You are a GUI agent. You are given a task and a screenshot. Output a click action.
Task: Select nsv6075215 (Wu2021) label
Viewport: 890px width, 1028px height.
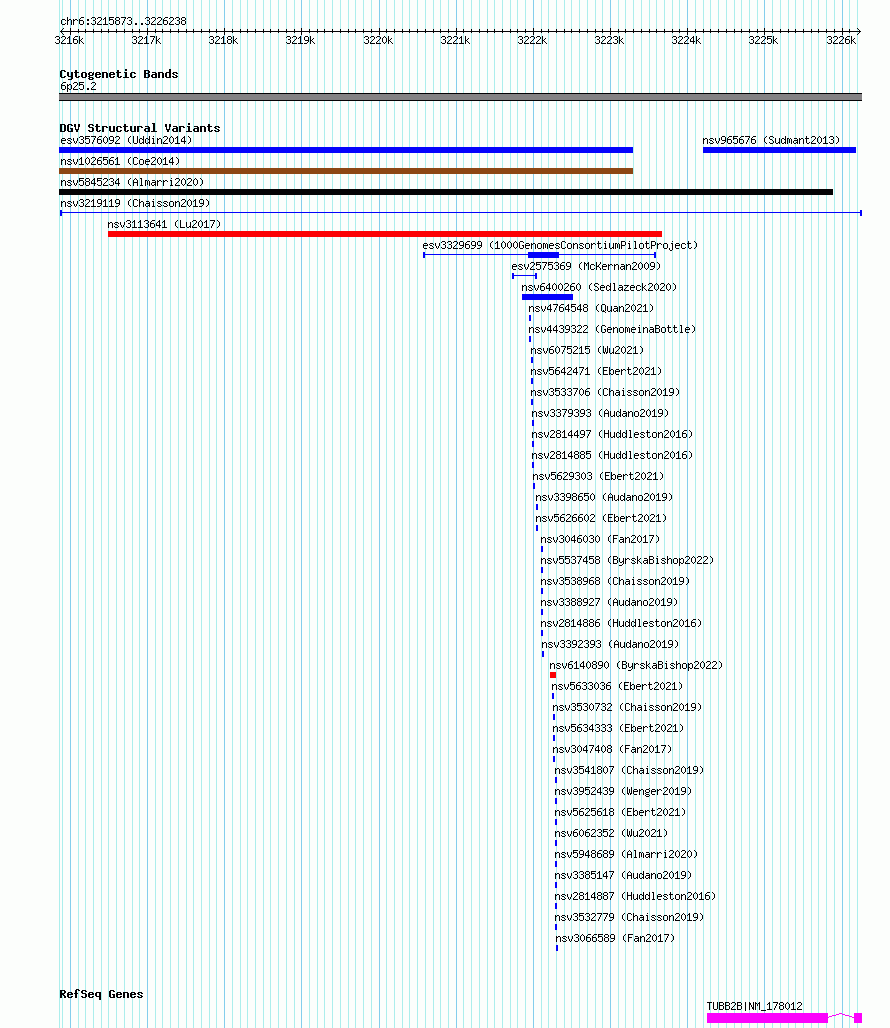pos(587,350)
